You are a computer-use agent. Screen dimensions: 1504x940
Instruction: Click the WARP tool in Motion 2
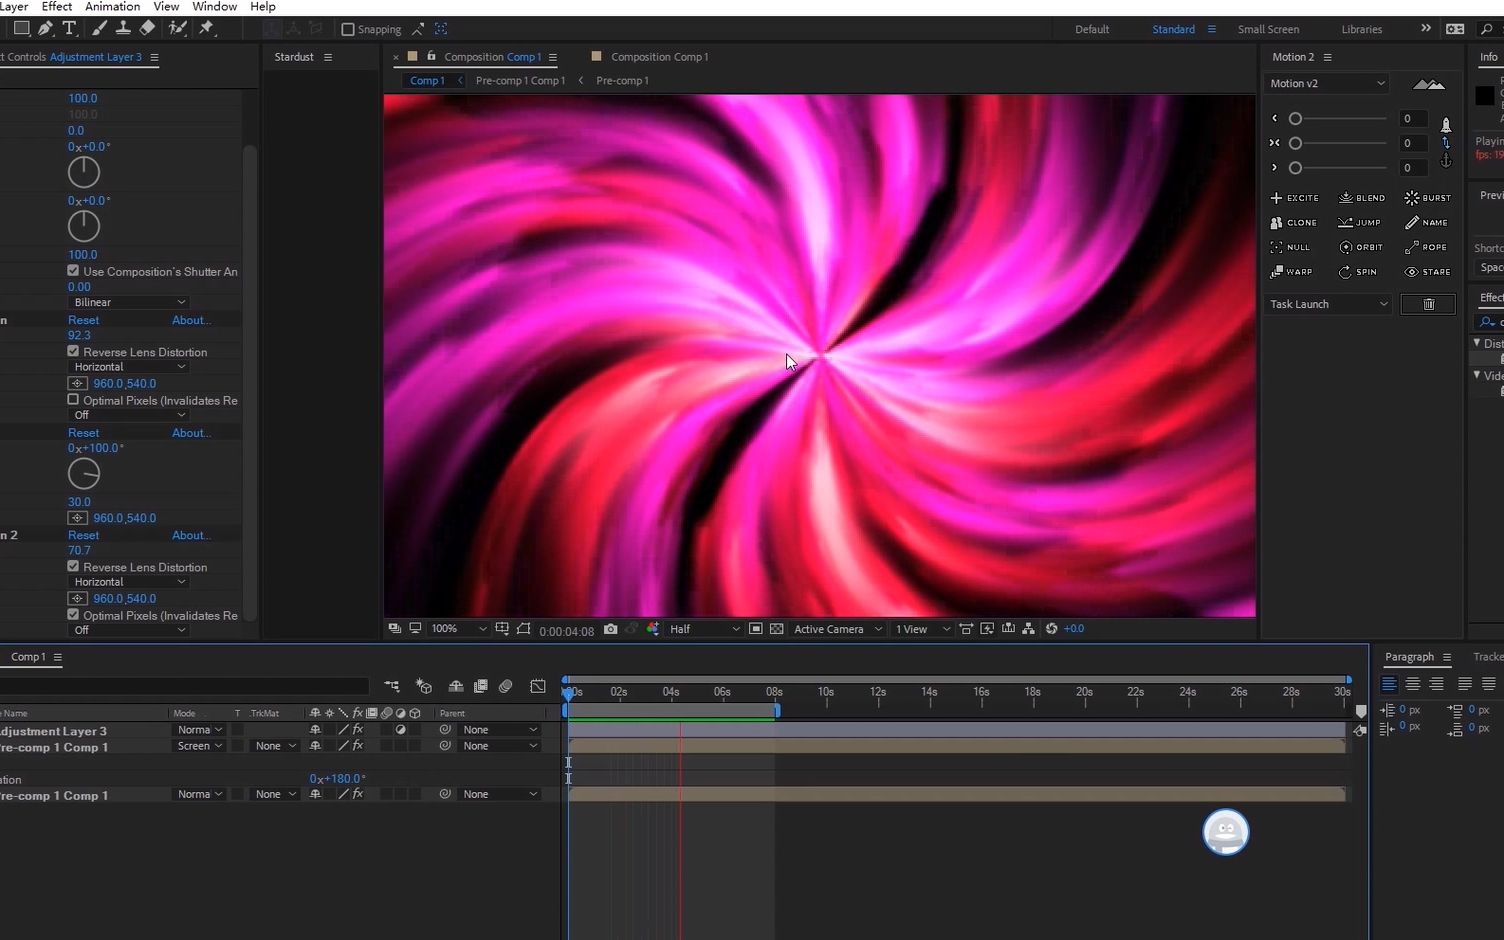click(1291, 272)
